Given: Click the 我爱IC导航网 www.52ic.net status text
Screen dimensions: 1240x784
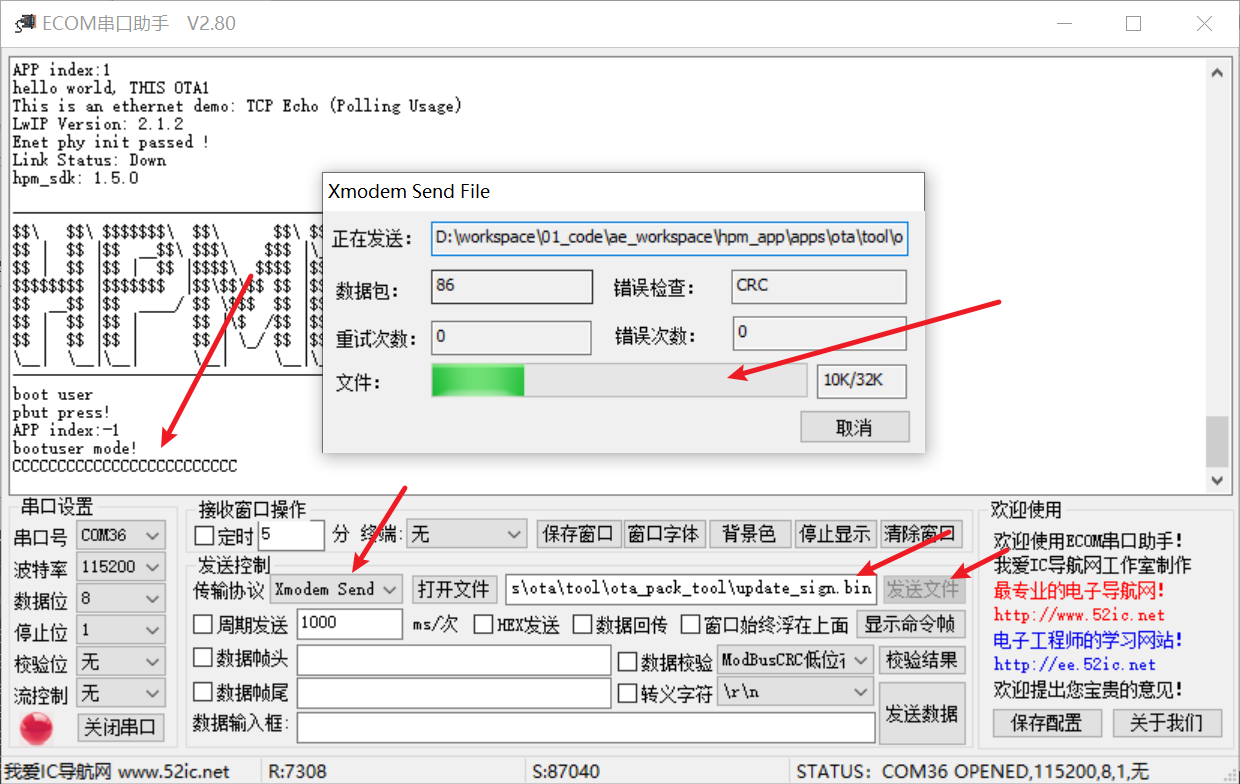Looking at the screenshot, I should click(x=117, y=771).
